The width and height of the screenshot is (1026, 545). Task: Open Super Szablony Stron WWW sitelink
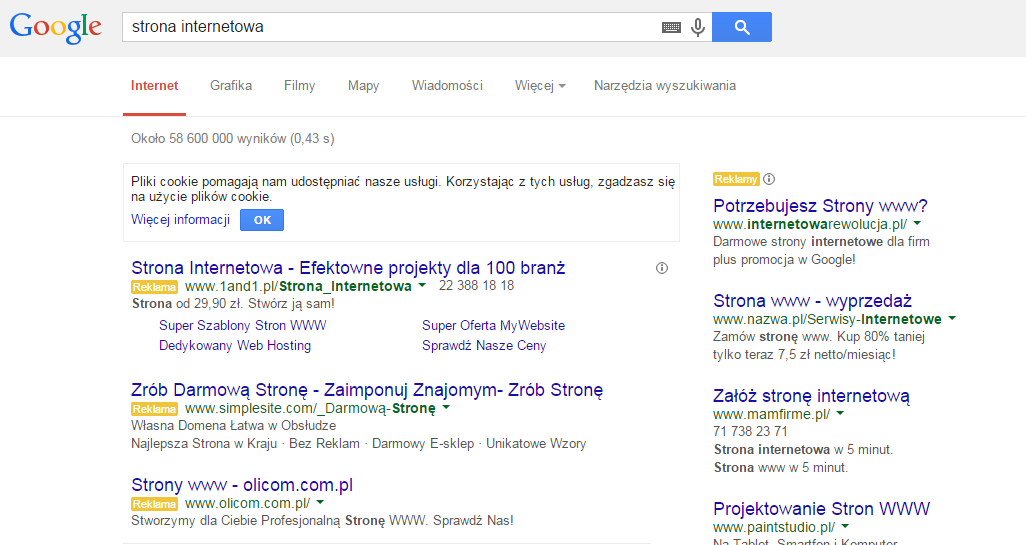(242, 326)
